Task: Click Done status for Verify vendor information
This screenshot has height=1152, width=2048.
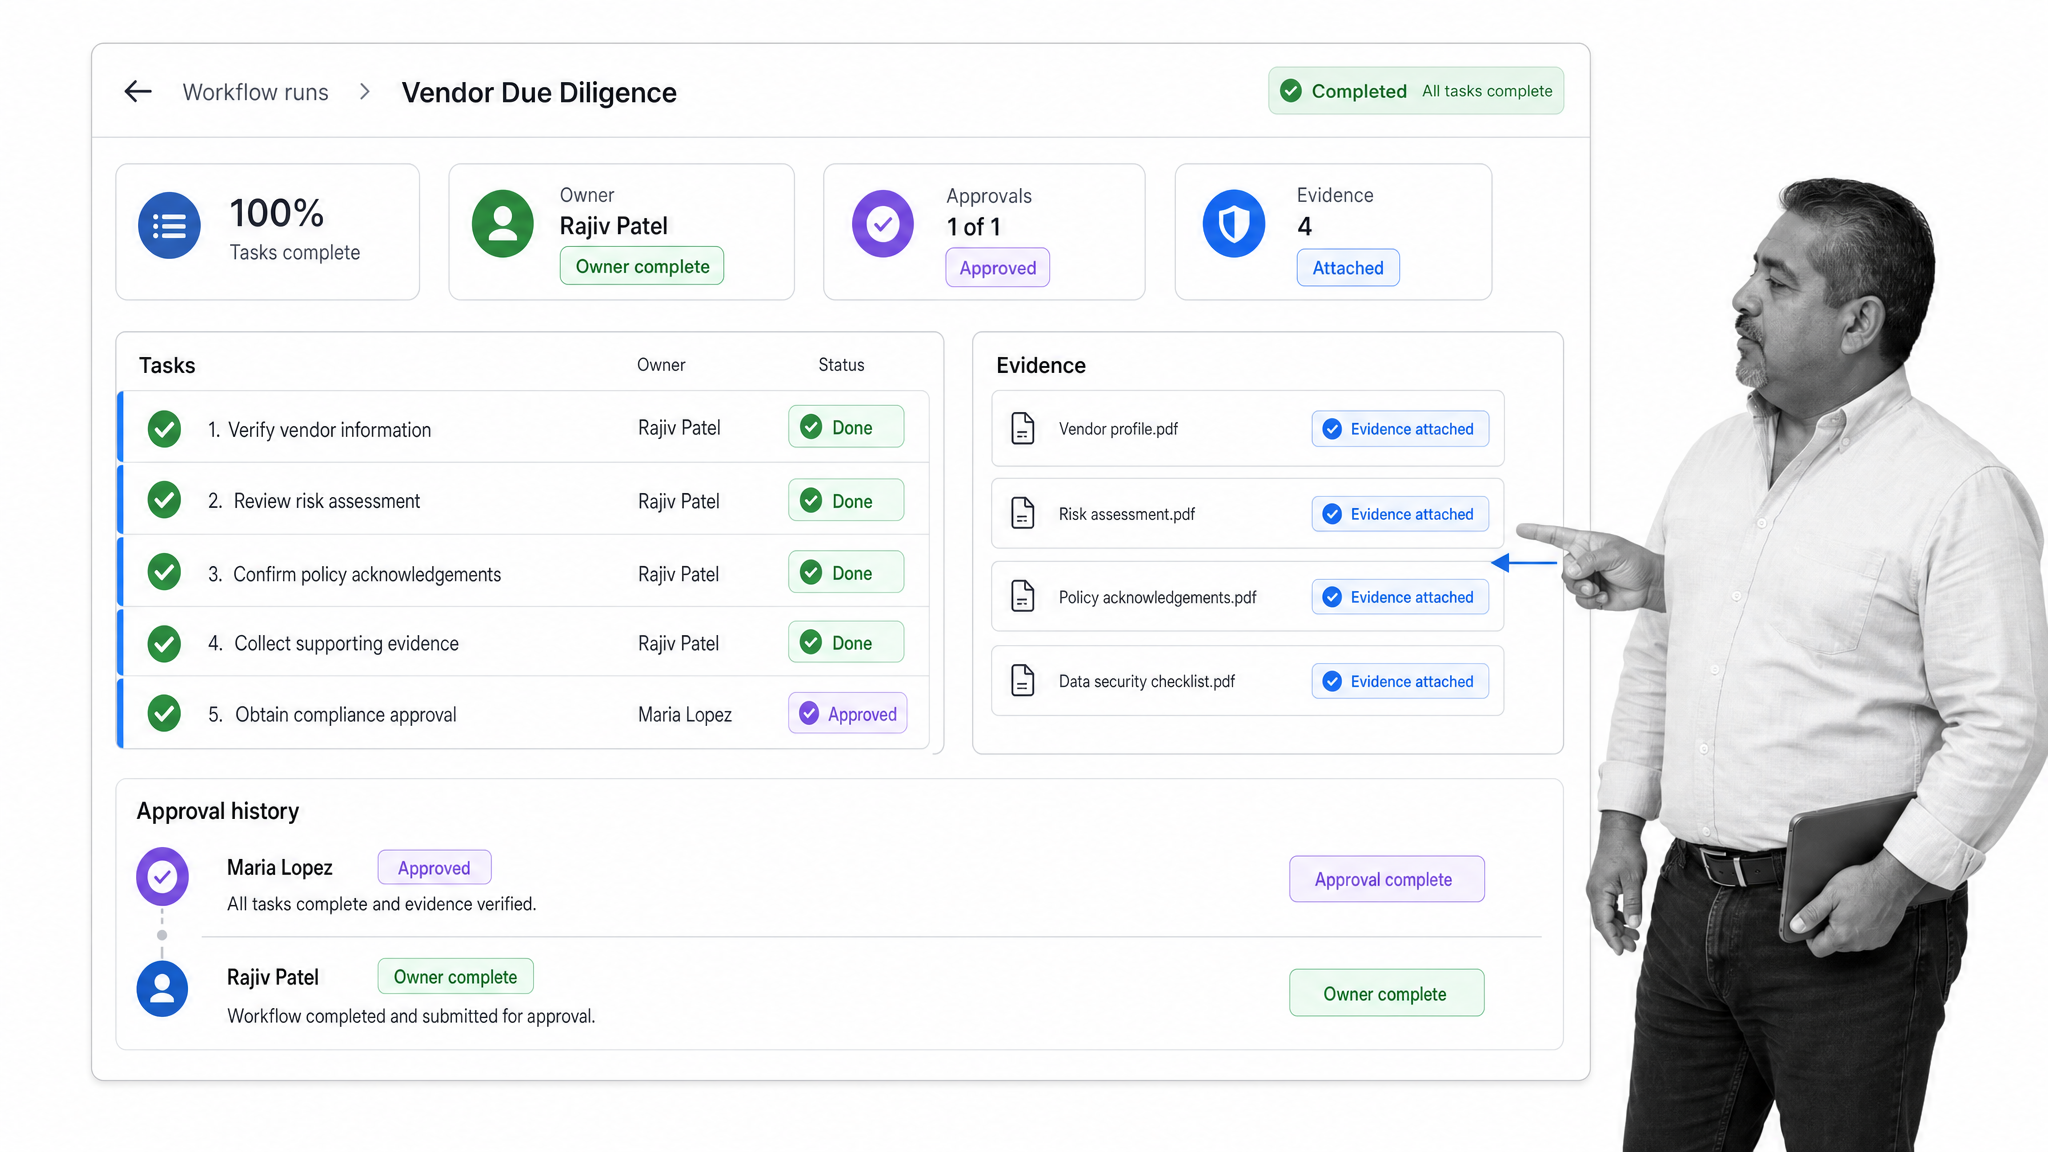Action: [846, 427]
